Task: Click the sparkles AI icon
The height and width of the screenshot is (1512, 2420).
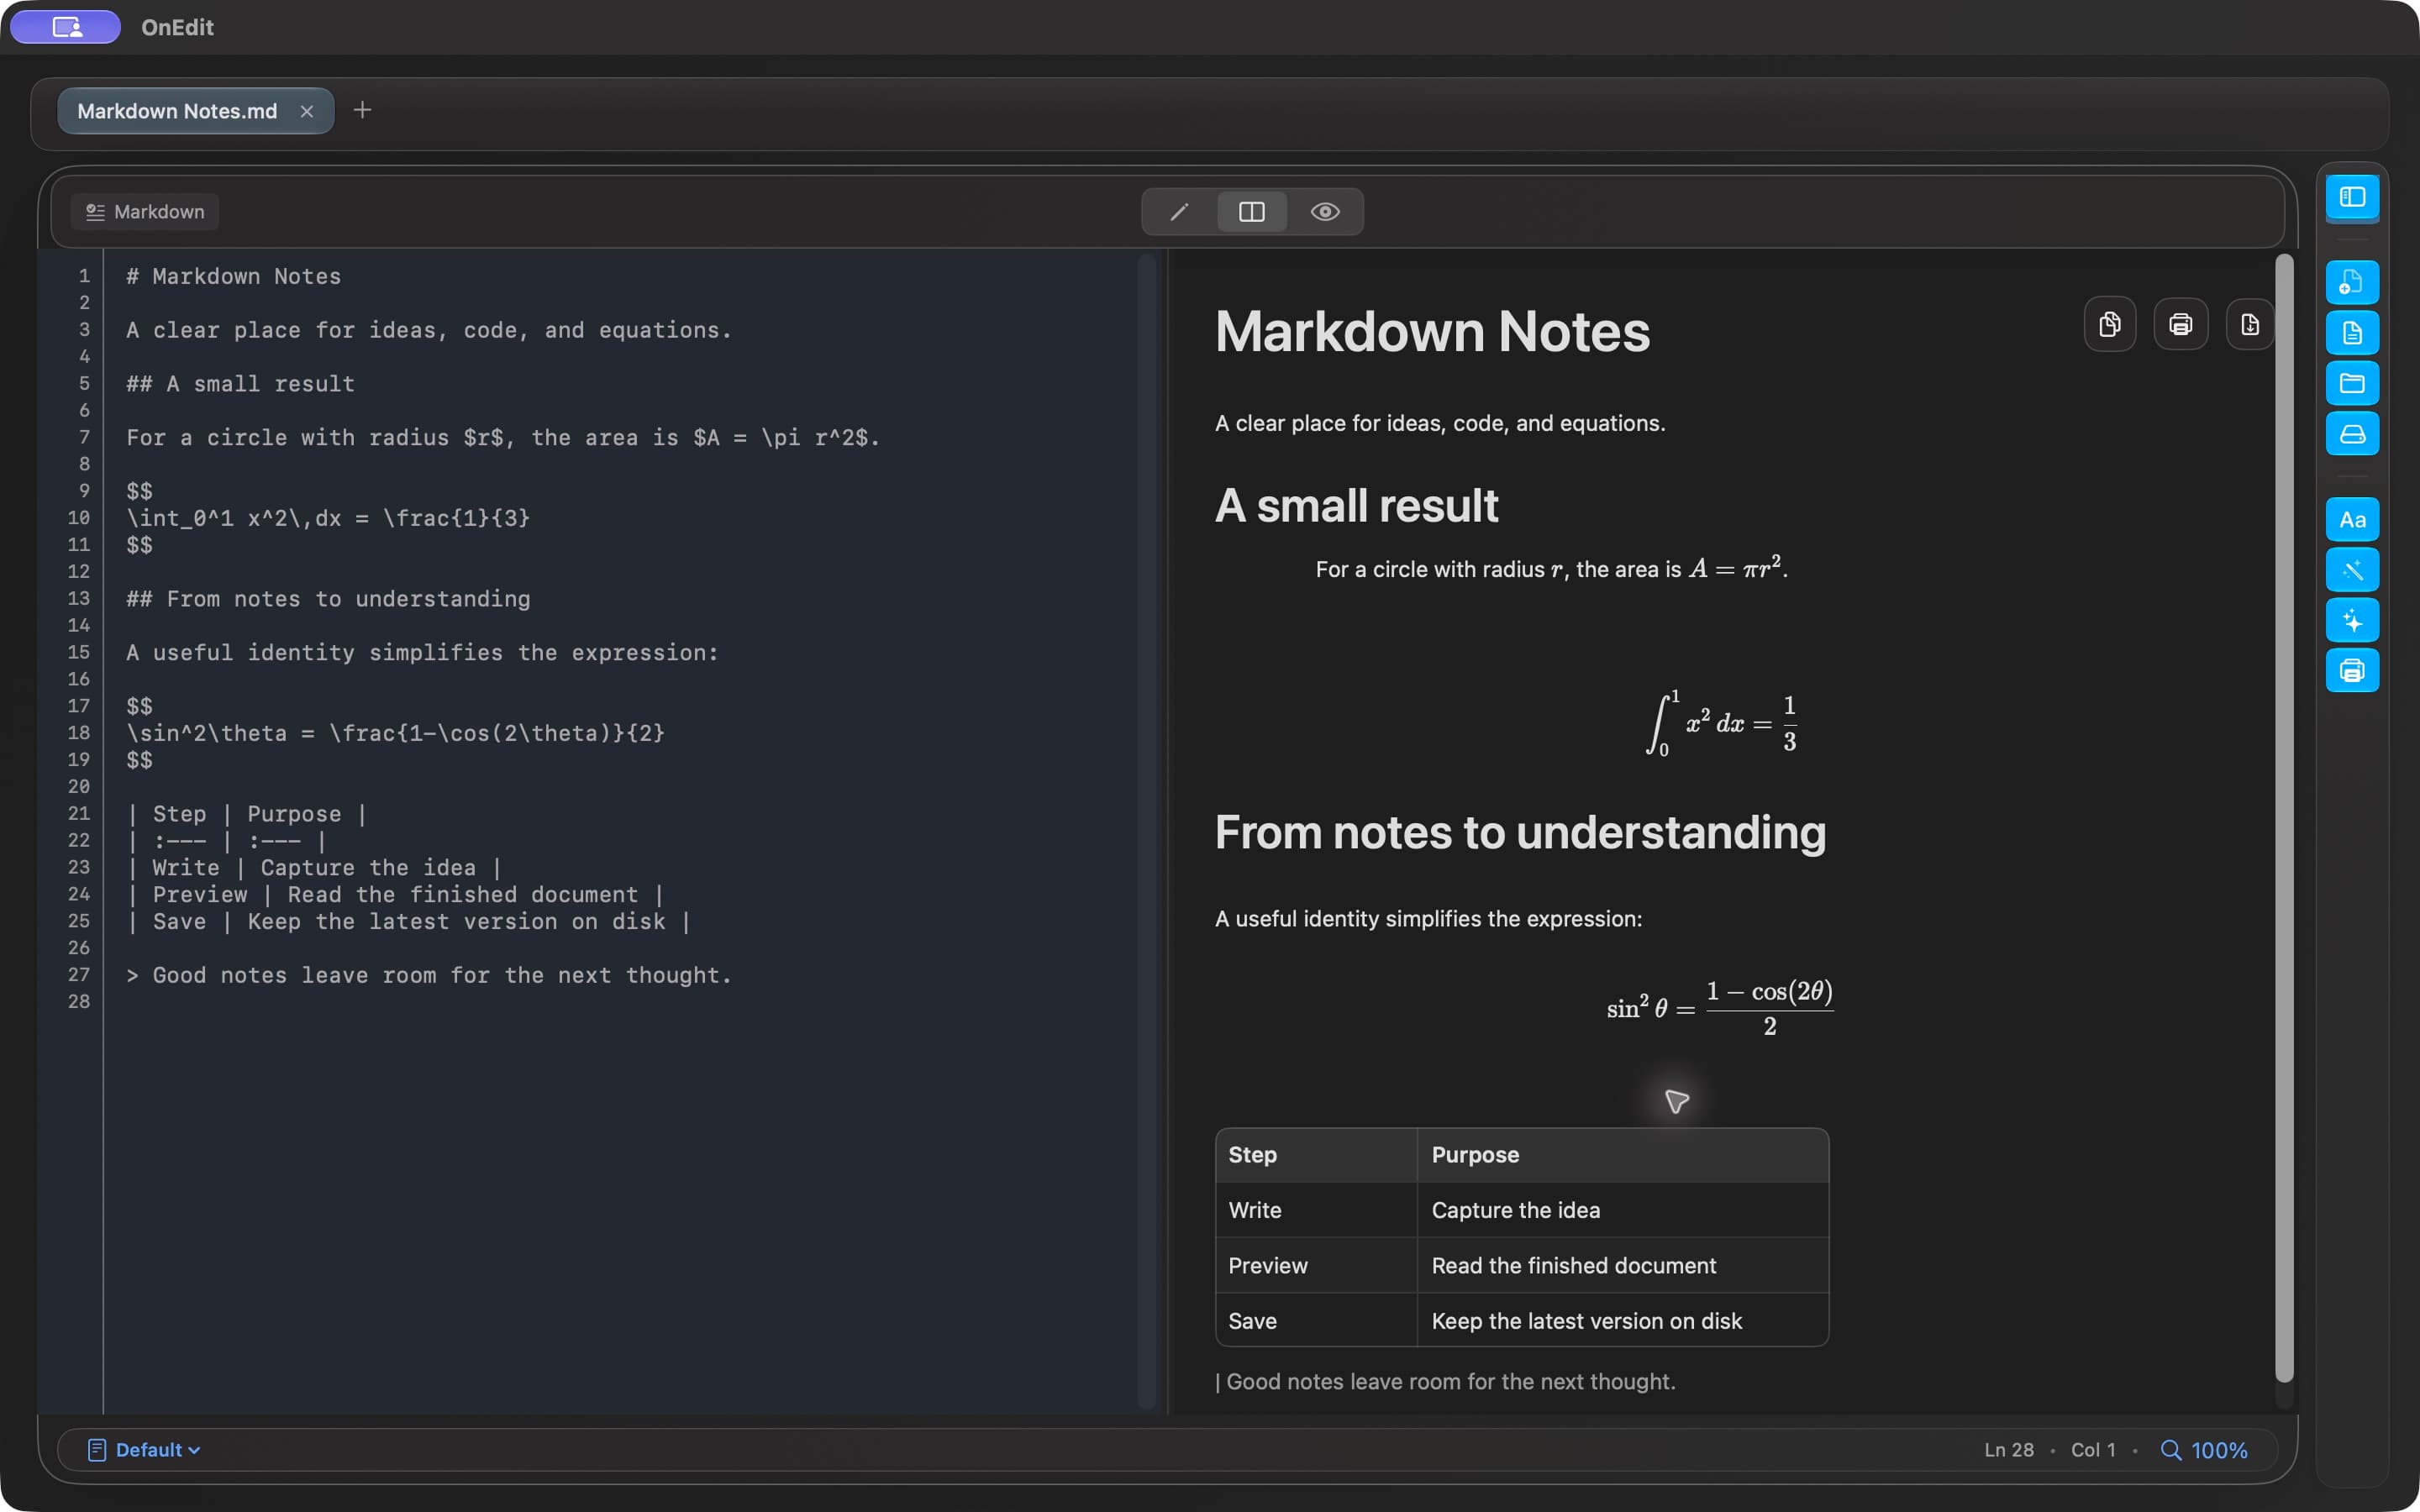Action: pos(2352,621)
